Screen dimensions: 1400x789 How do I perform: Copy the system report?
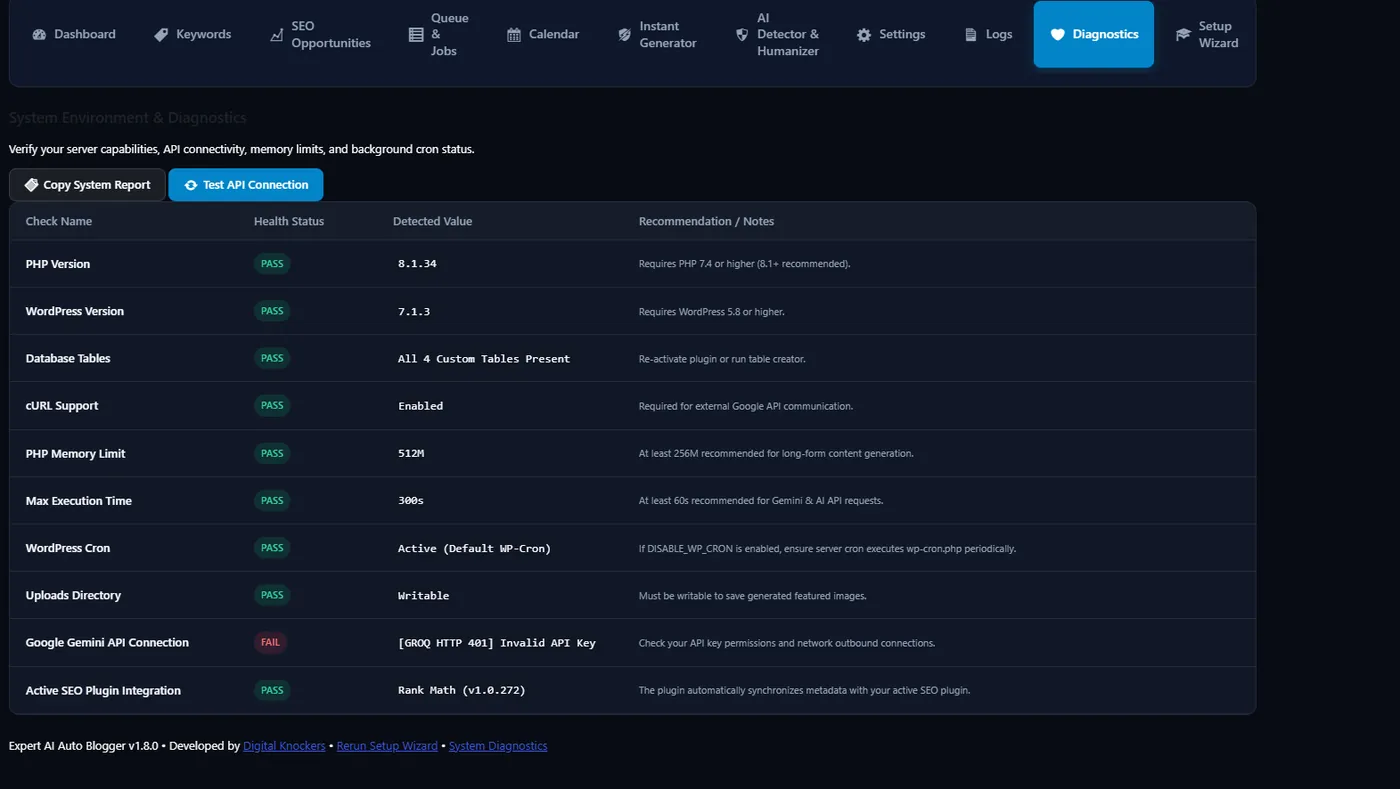coord(87,185)
